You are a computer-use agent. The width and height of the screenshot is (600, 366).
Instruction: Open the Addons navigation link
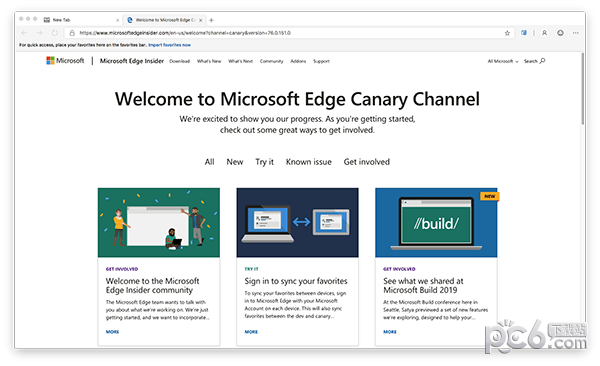(298, 61)
